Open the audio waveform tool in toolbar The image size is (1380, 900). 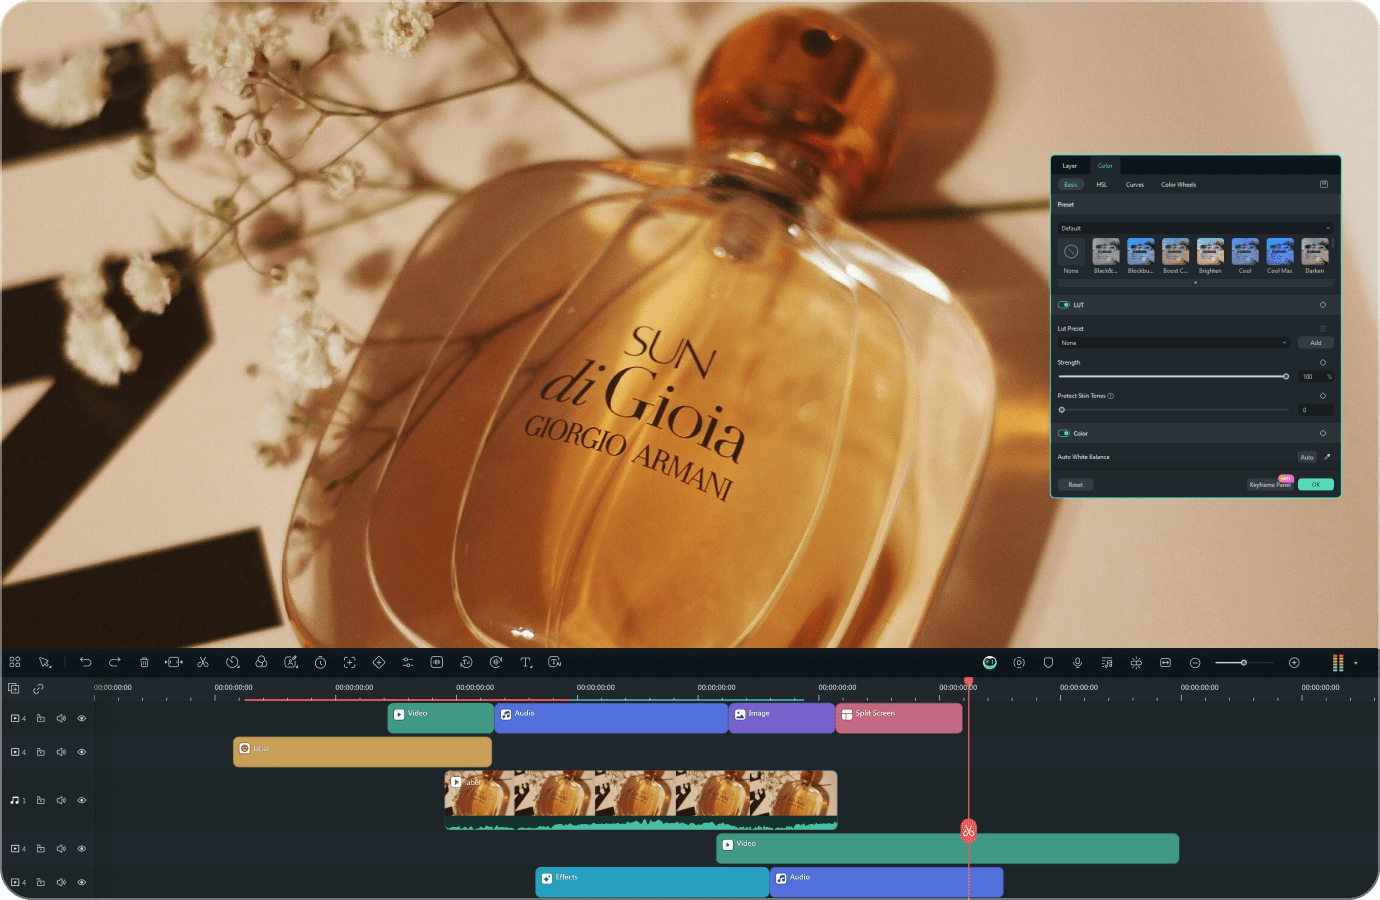pyautogui.click(x=437, y=662)
